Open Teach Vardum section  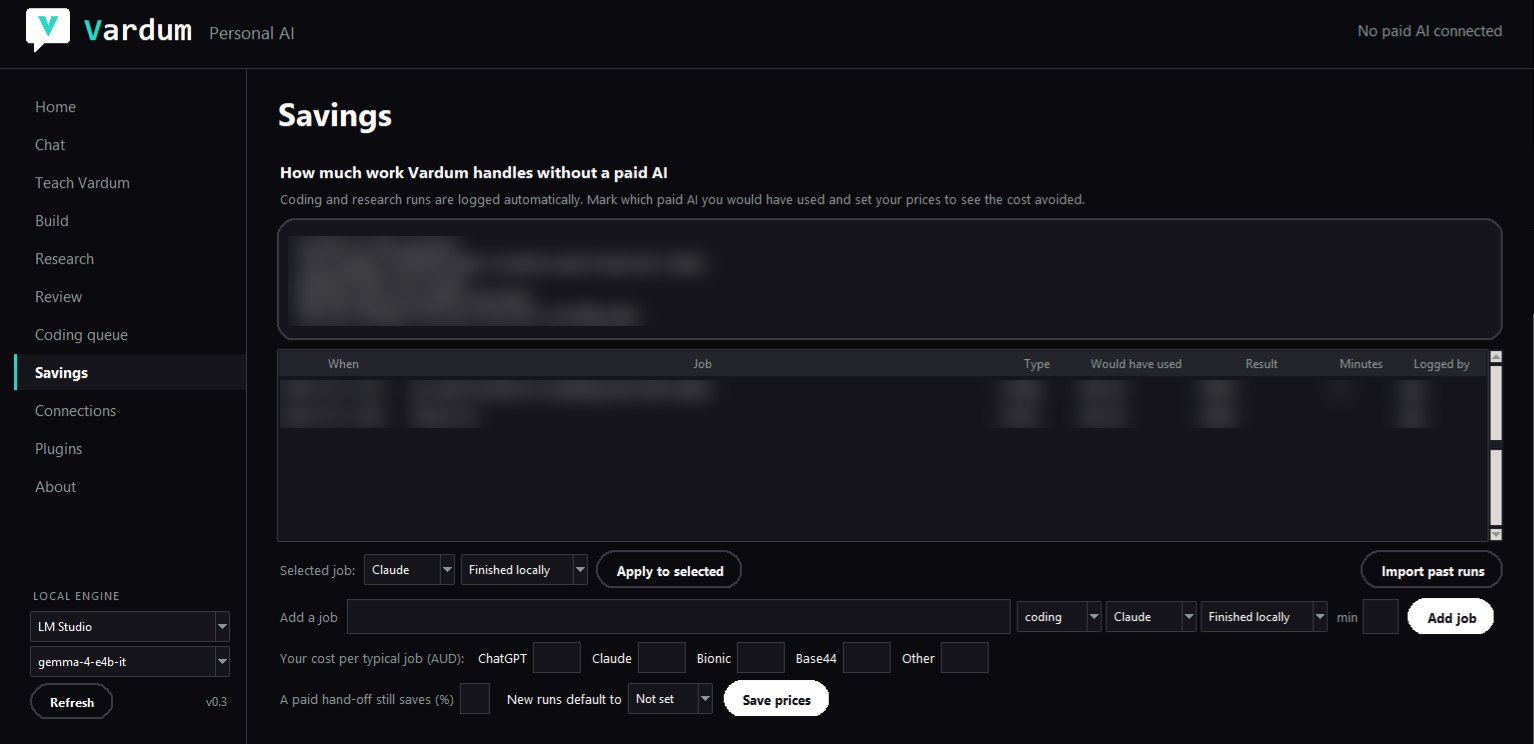tap(82, 183)
